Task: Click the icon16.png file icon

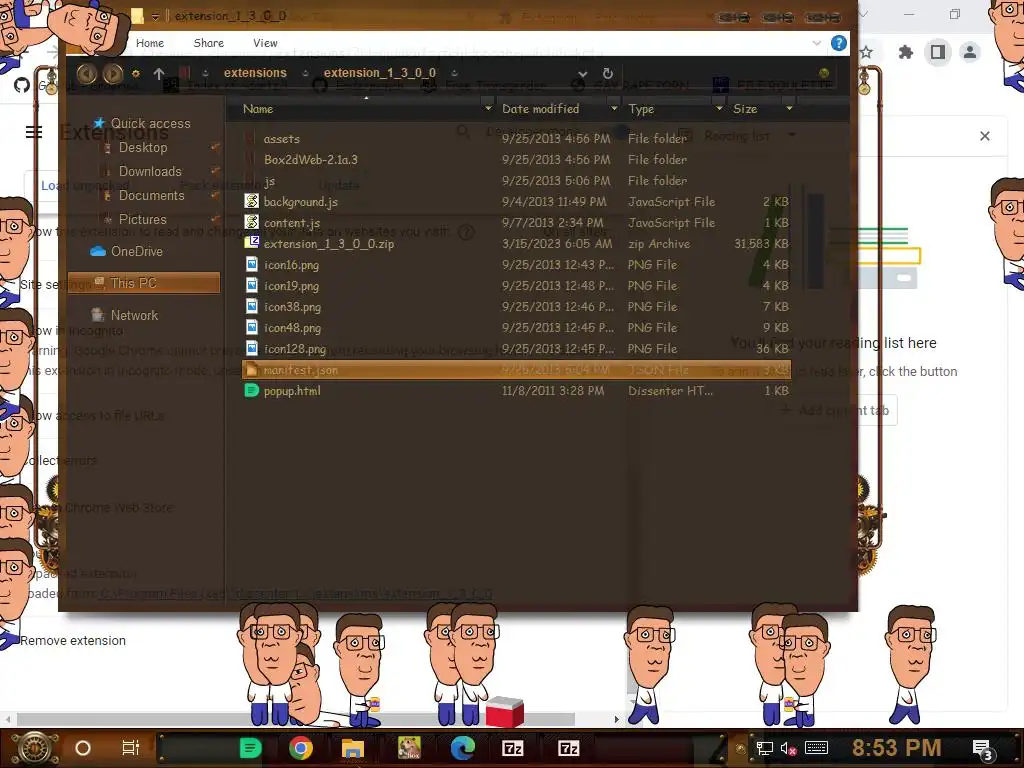Action: (251, 264)
